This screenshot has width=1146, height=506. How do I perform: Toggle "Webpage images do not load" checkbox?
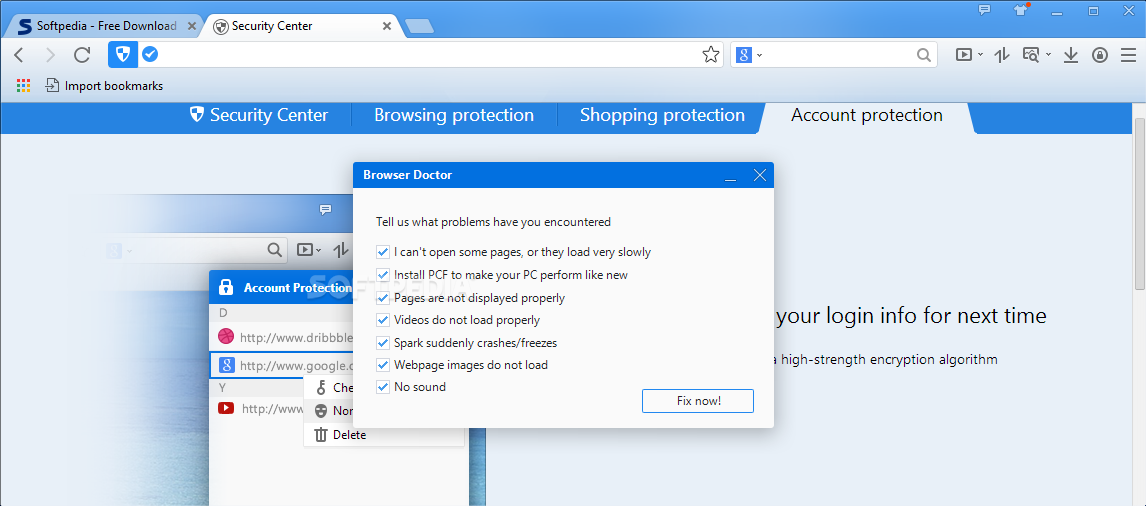pos(382,364)
